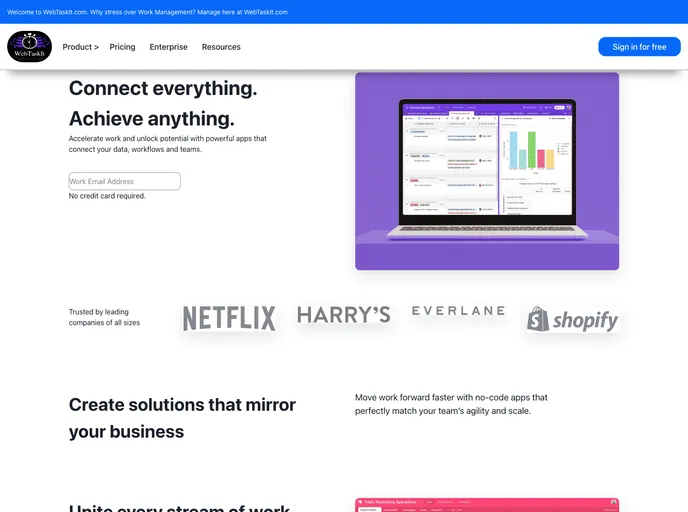
Task: Go to the Enterprise page
Action: (x=168, y=47)
